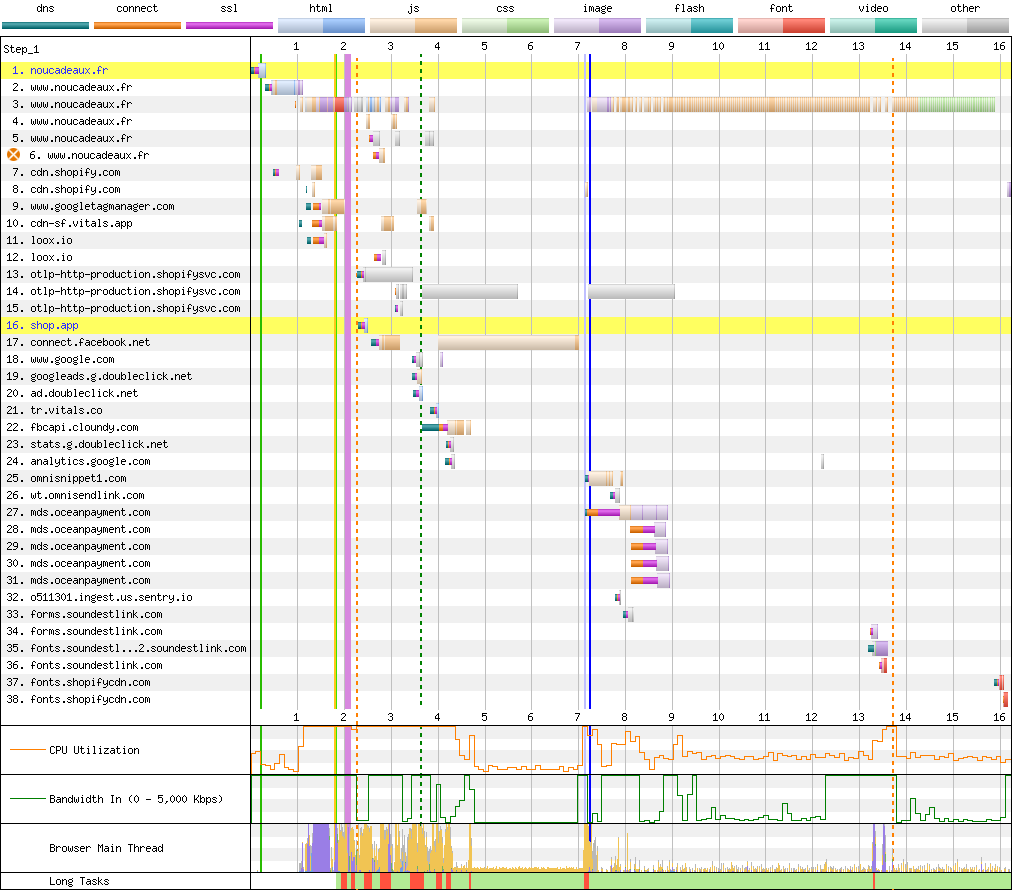This screenshot has width=1012, height=890.
Task: Click request 36. fonts.soundestlink.com
Action: 85,665
